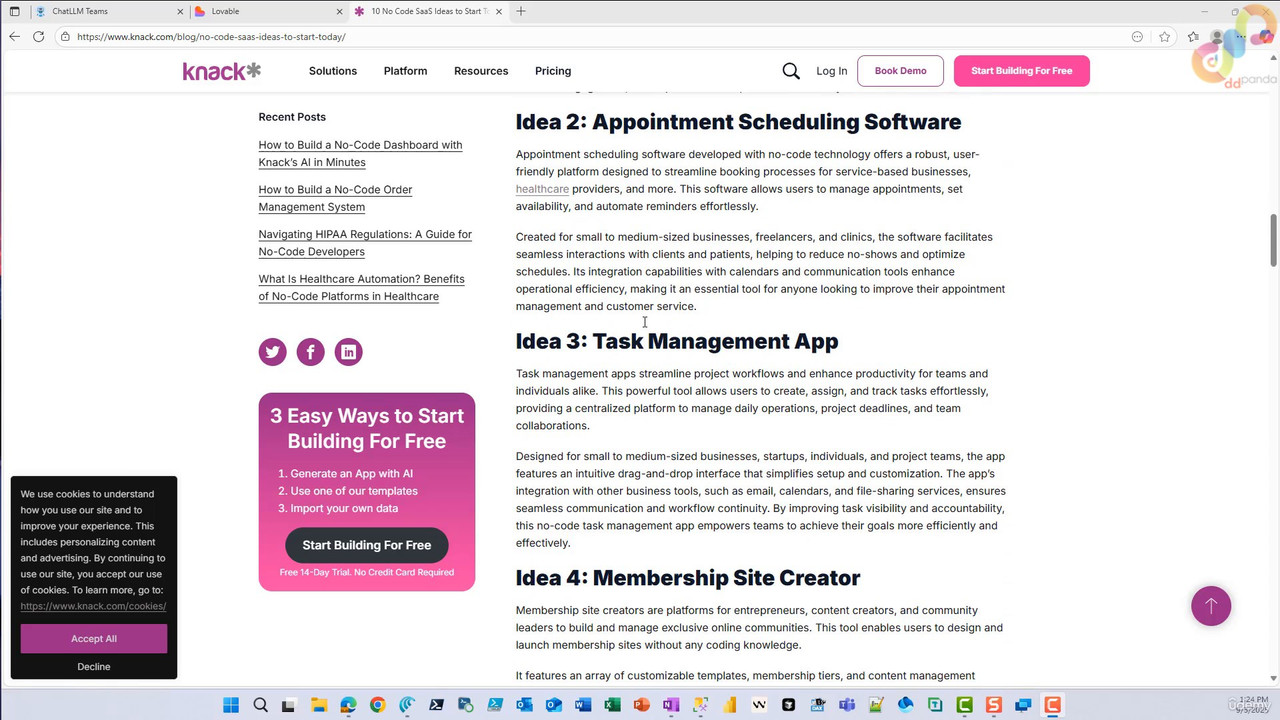Share the post via the Twitter icon

pos(272,352)
